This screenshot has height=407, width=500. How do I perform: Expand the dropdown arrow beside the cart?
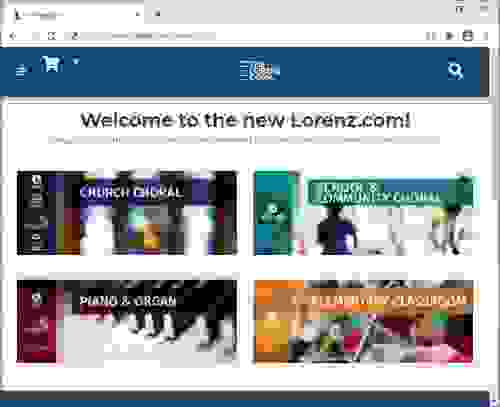[76, 61]
